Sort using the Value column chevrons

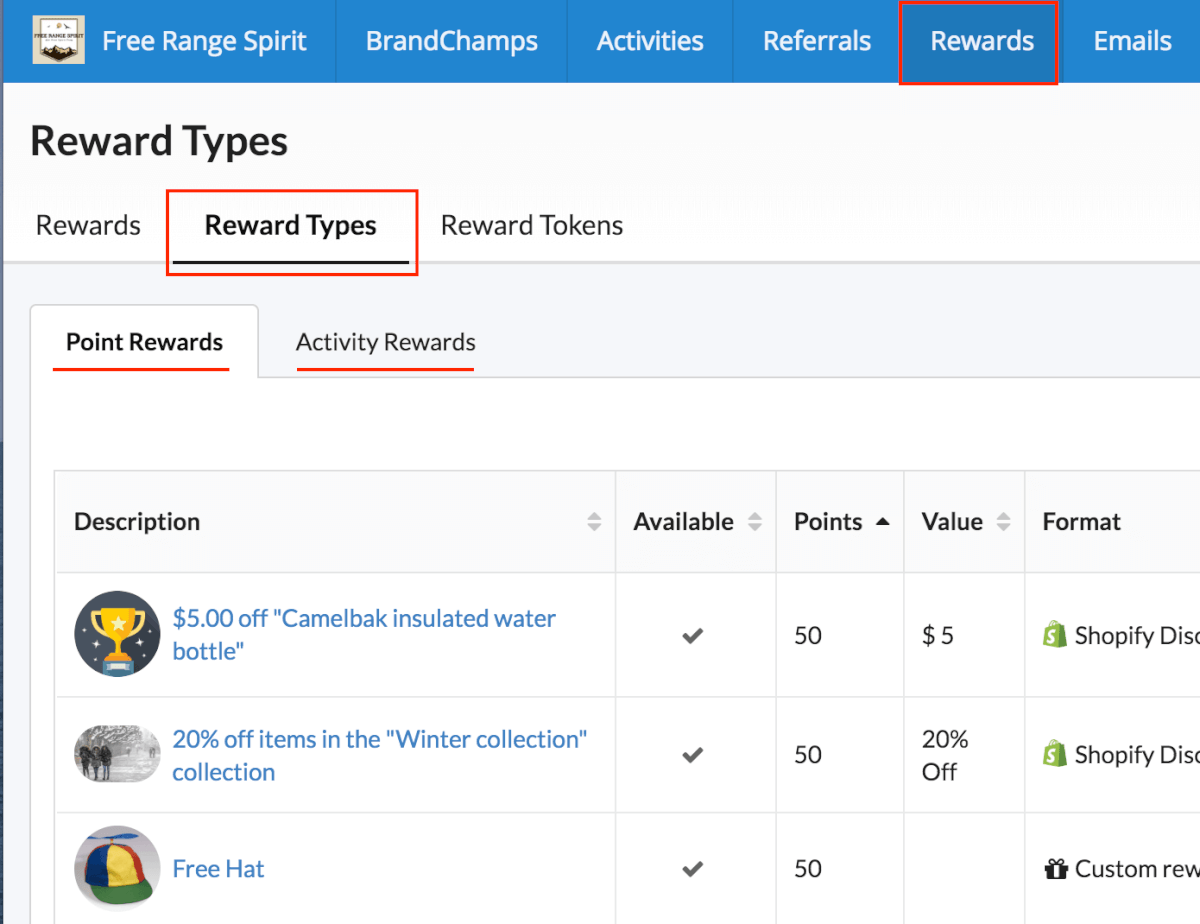click(x=1003, y=521)
